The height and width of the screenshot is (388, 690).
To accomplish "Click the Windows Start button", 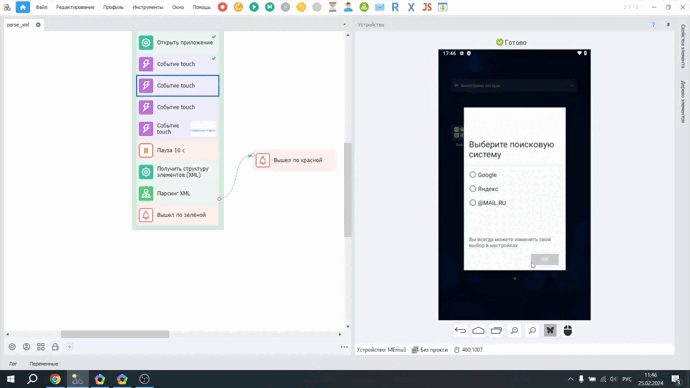I will 11,379.
